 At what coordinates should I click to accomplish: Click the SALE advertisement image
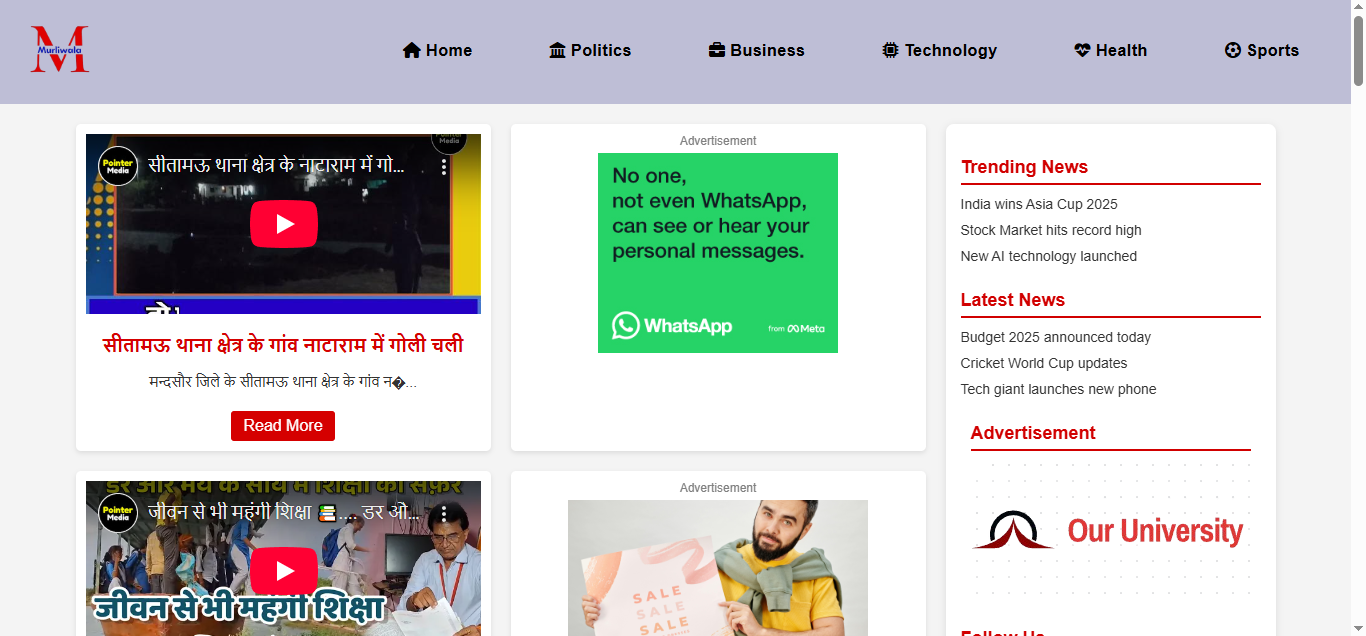[x=718, y=568]
